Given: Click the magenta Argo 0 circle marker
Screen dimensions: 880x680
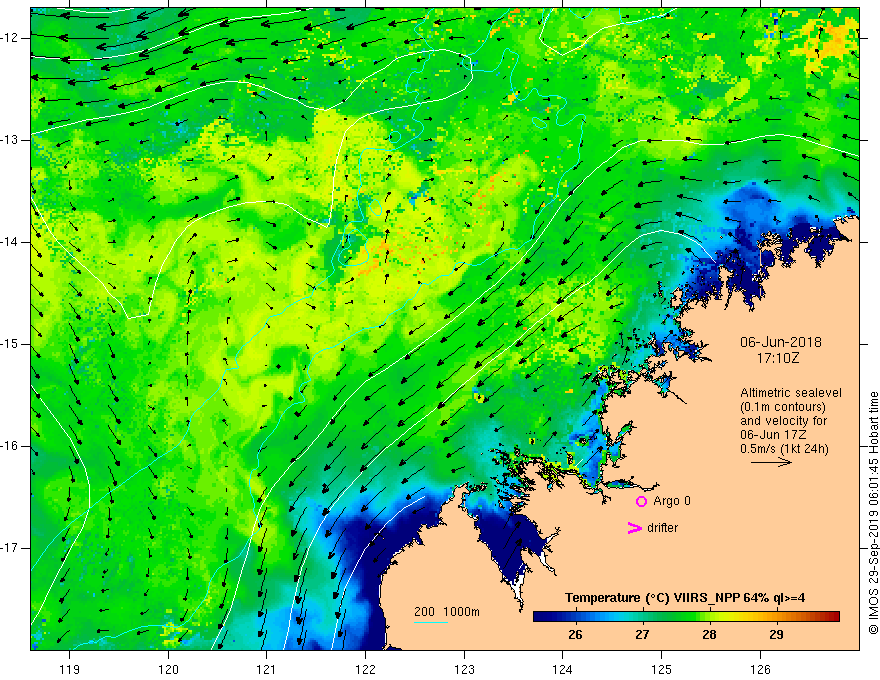Looking at the screenshot, I should [641, 502].
